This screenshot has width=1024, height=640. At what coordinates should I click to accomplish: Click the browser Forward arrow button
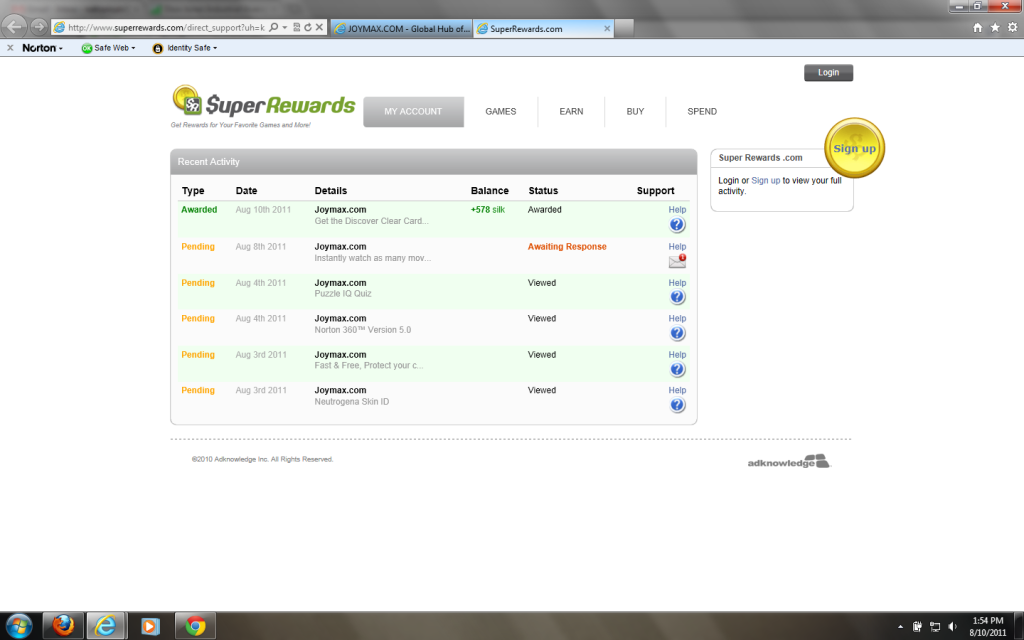39,27
